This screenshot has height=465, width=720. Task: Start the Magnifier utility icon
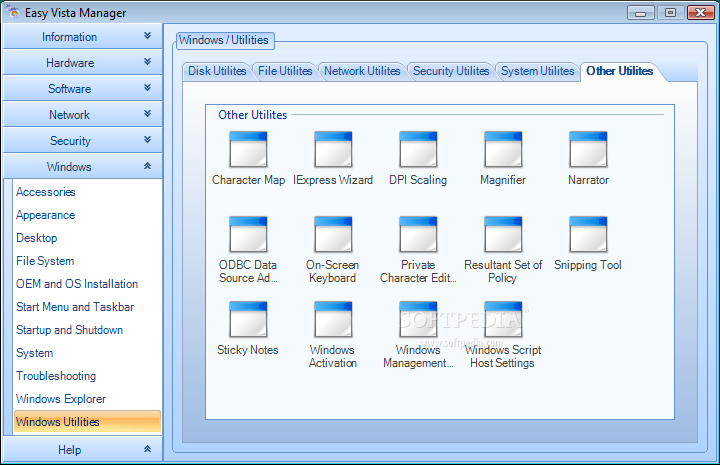tap(503, 150)
